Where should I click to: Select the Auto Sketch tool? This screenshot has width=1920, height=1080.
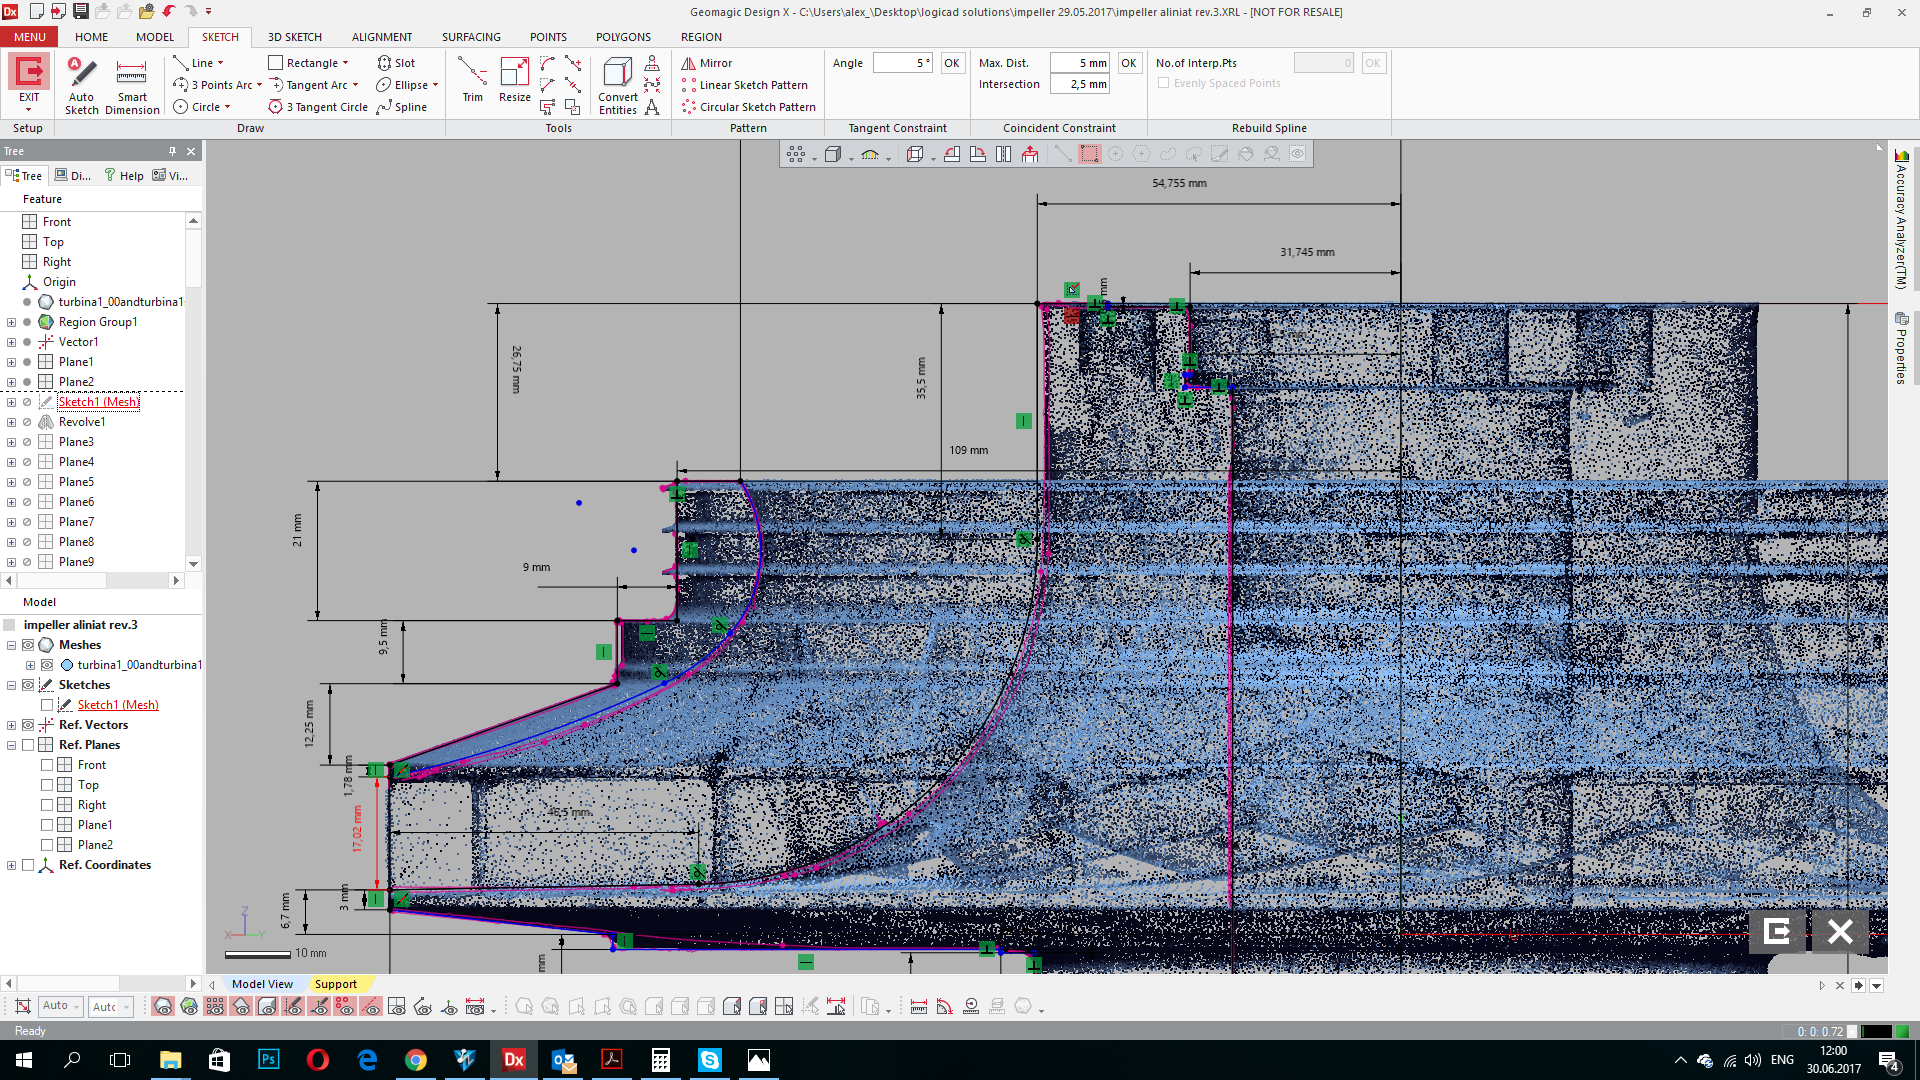tap(82, 86)
